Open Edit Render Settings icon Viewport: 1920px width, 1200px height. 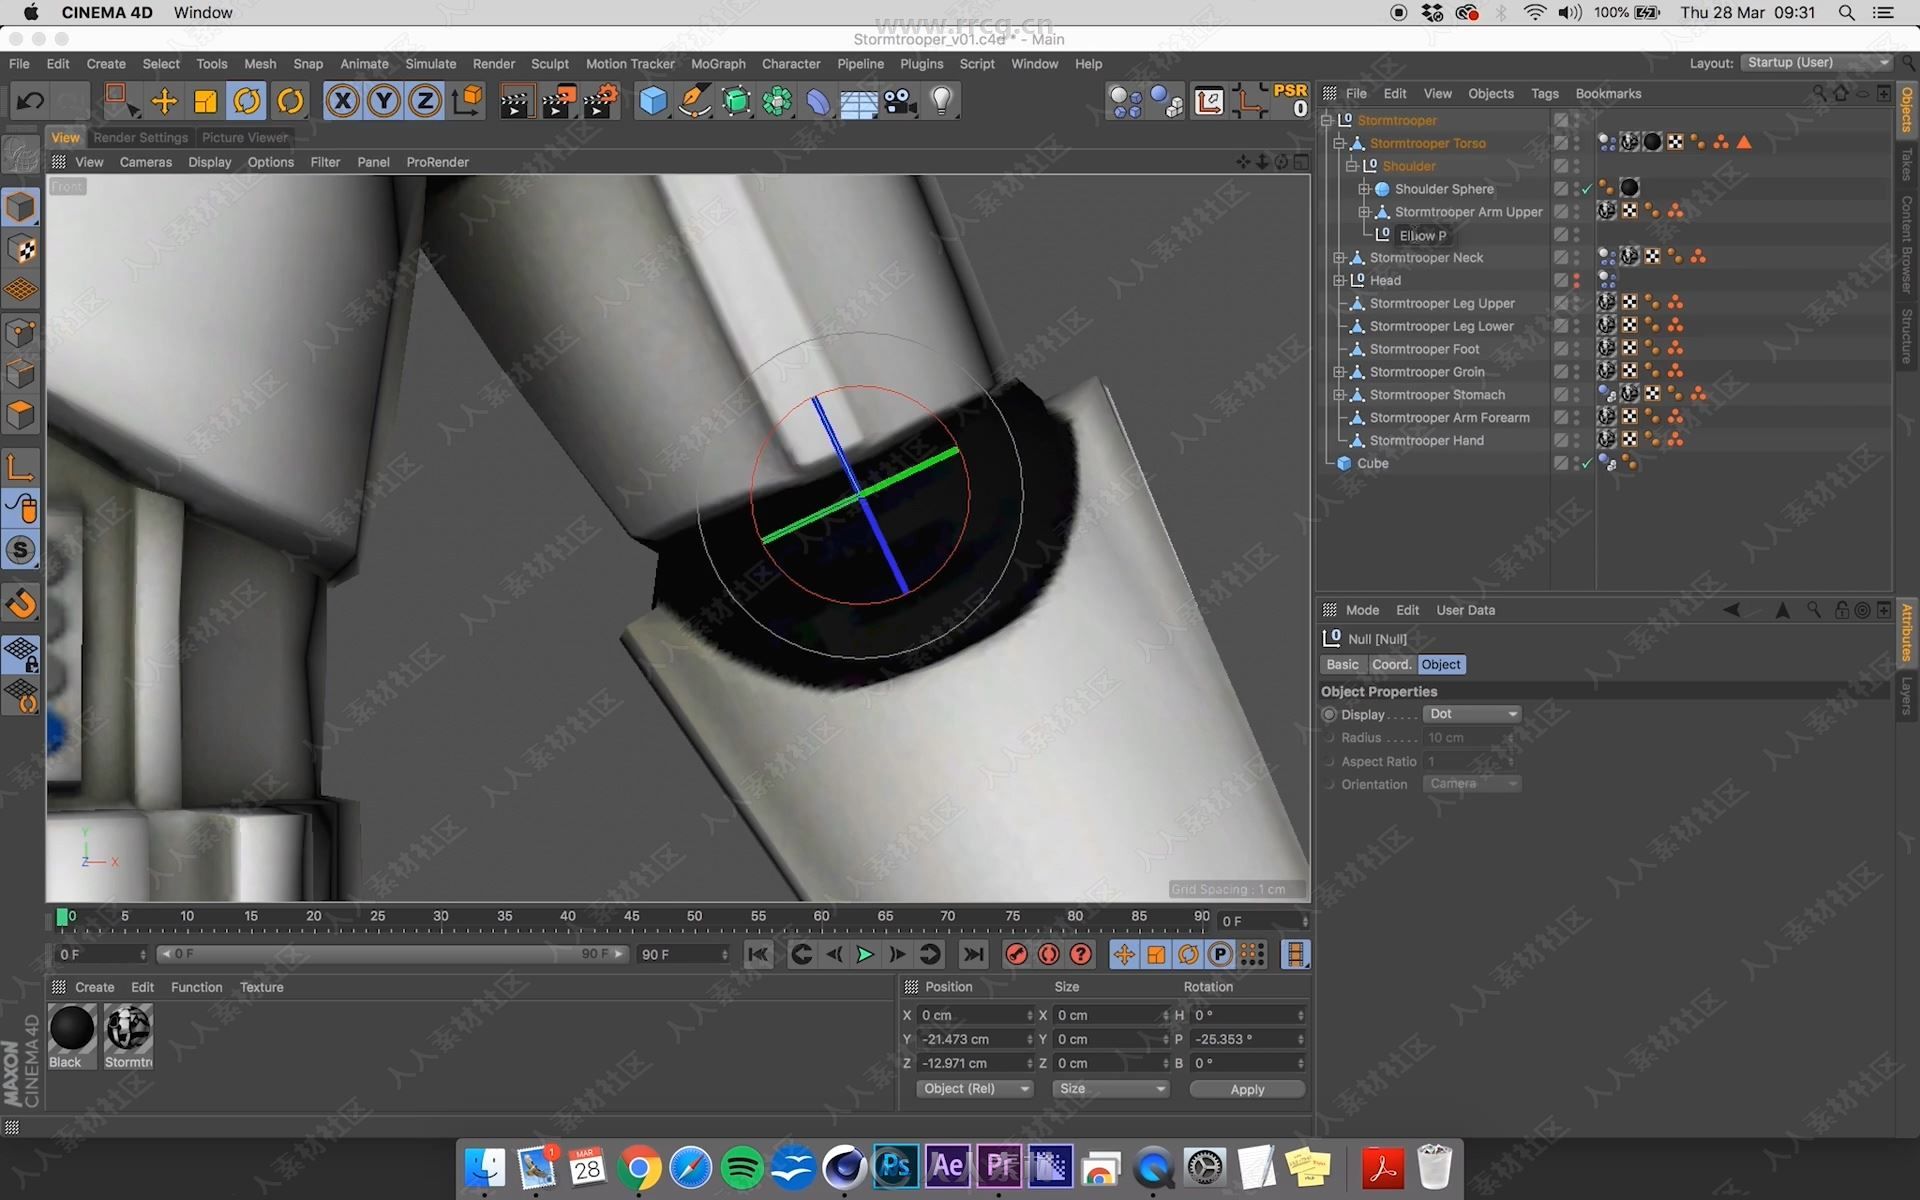600,101
